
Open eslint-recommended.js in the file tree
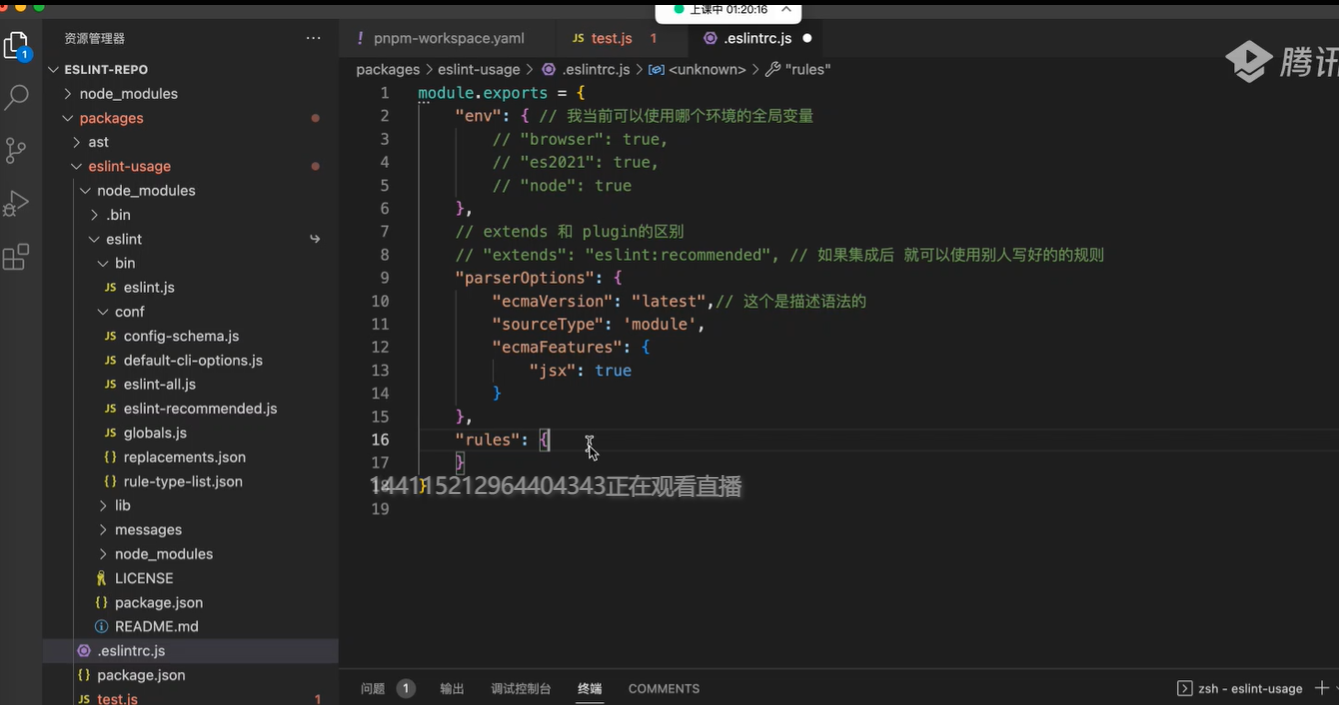200,408
